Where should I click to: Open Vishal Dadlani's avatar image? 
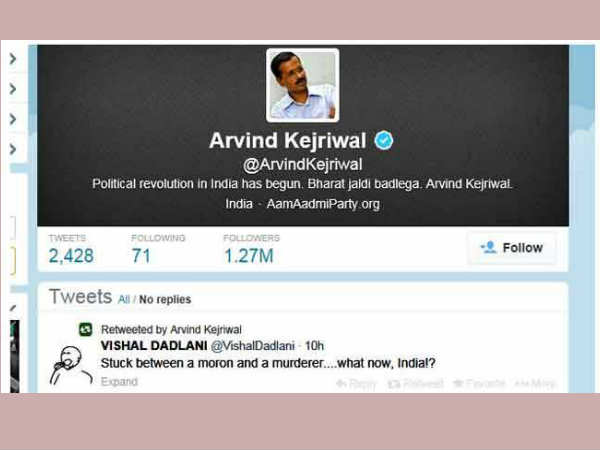[x=71, y=365]
